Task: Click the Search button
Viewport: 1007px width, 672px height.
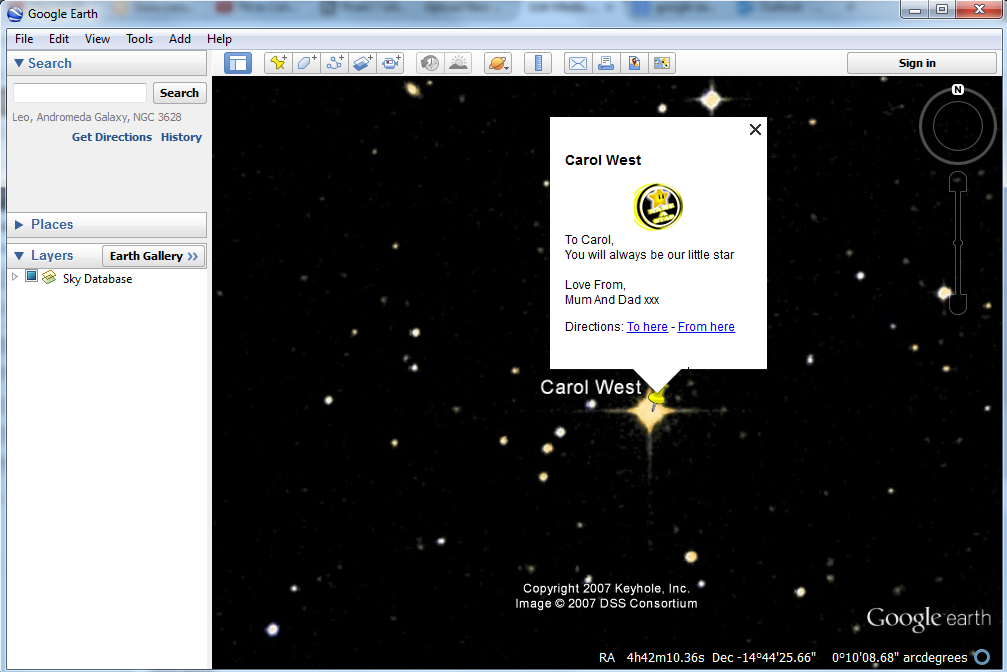Action: [x=179, y=93]
